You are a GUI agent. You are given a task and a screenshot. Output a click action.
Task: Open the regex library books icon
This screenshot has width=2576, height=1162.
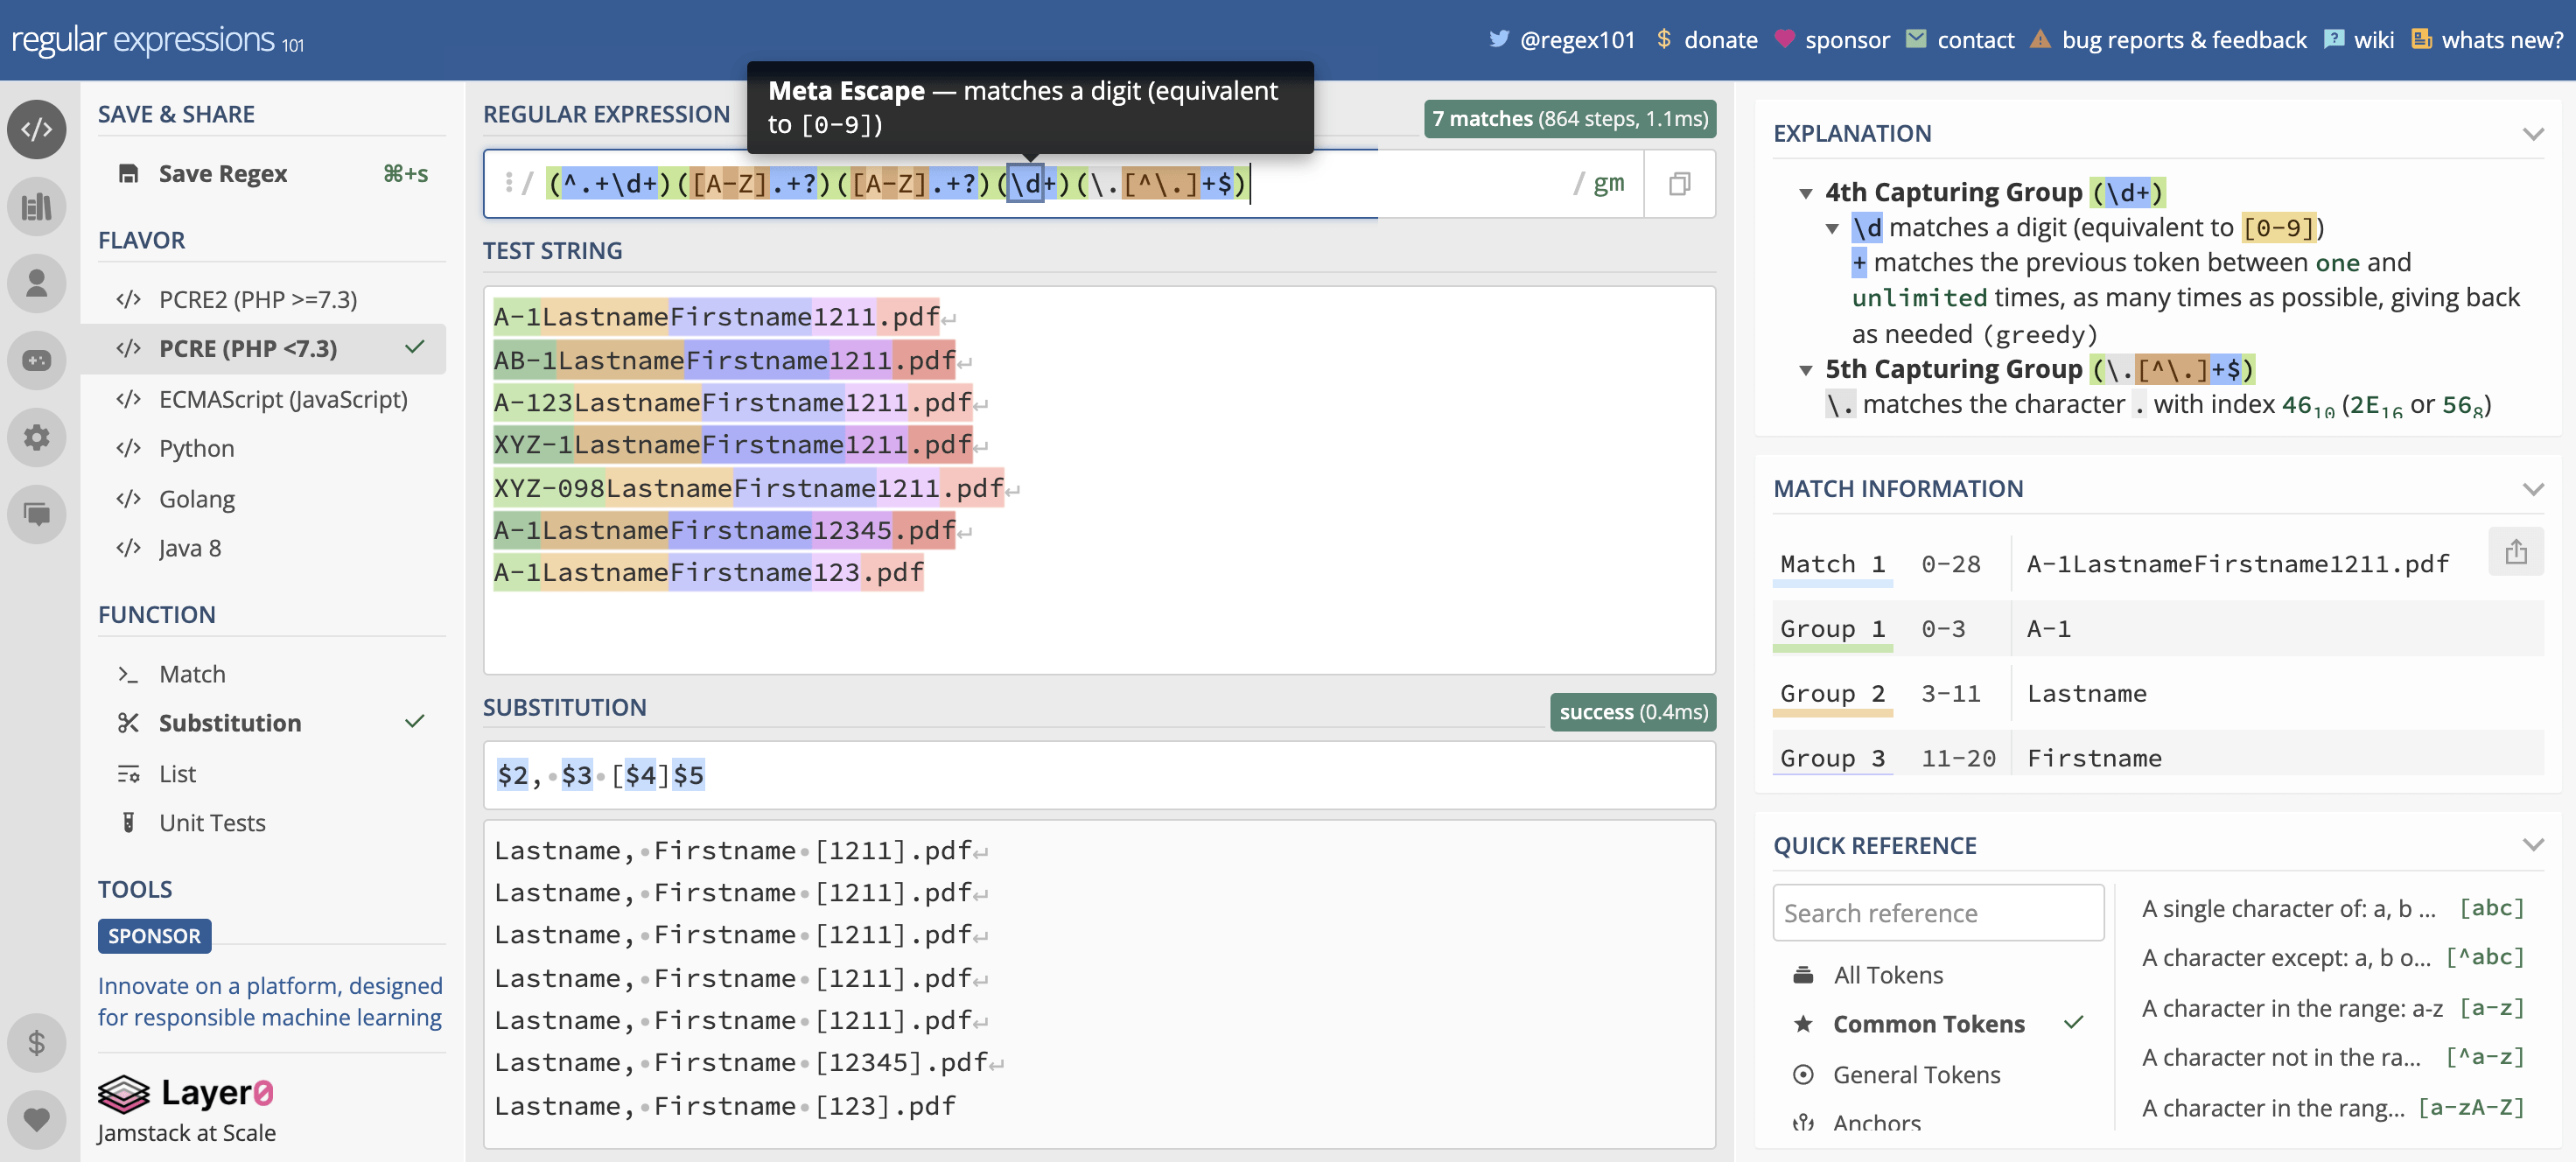point(37,207)
